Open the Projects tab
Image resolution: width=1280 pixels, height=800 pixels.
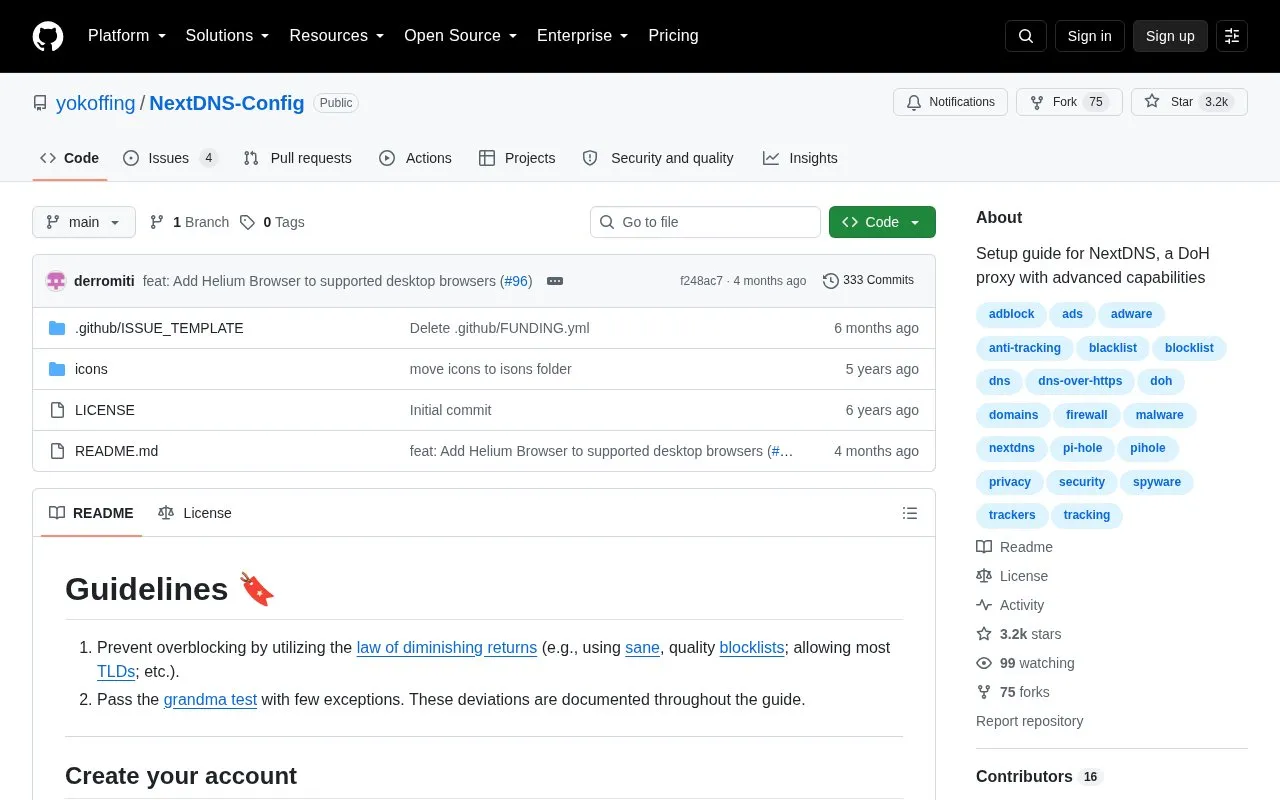click(517, 158)
